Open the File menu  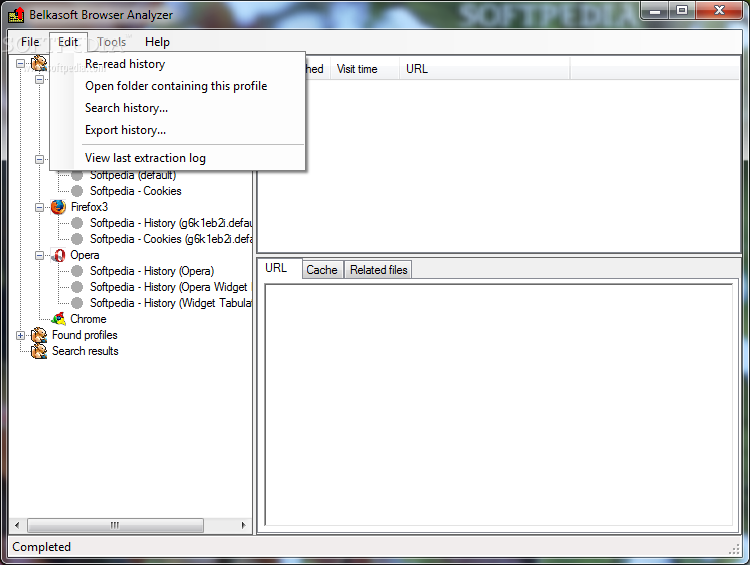pyautogui.click(x=30, y=42)
